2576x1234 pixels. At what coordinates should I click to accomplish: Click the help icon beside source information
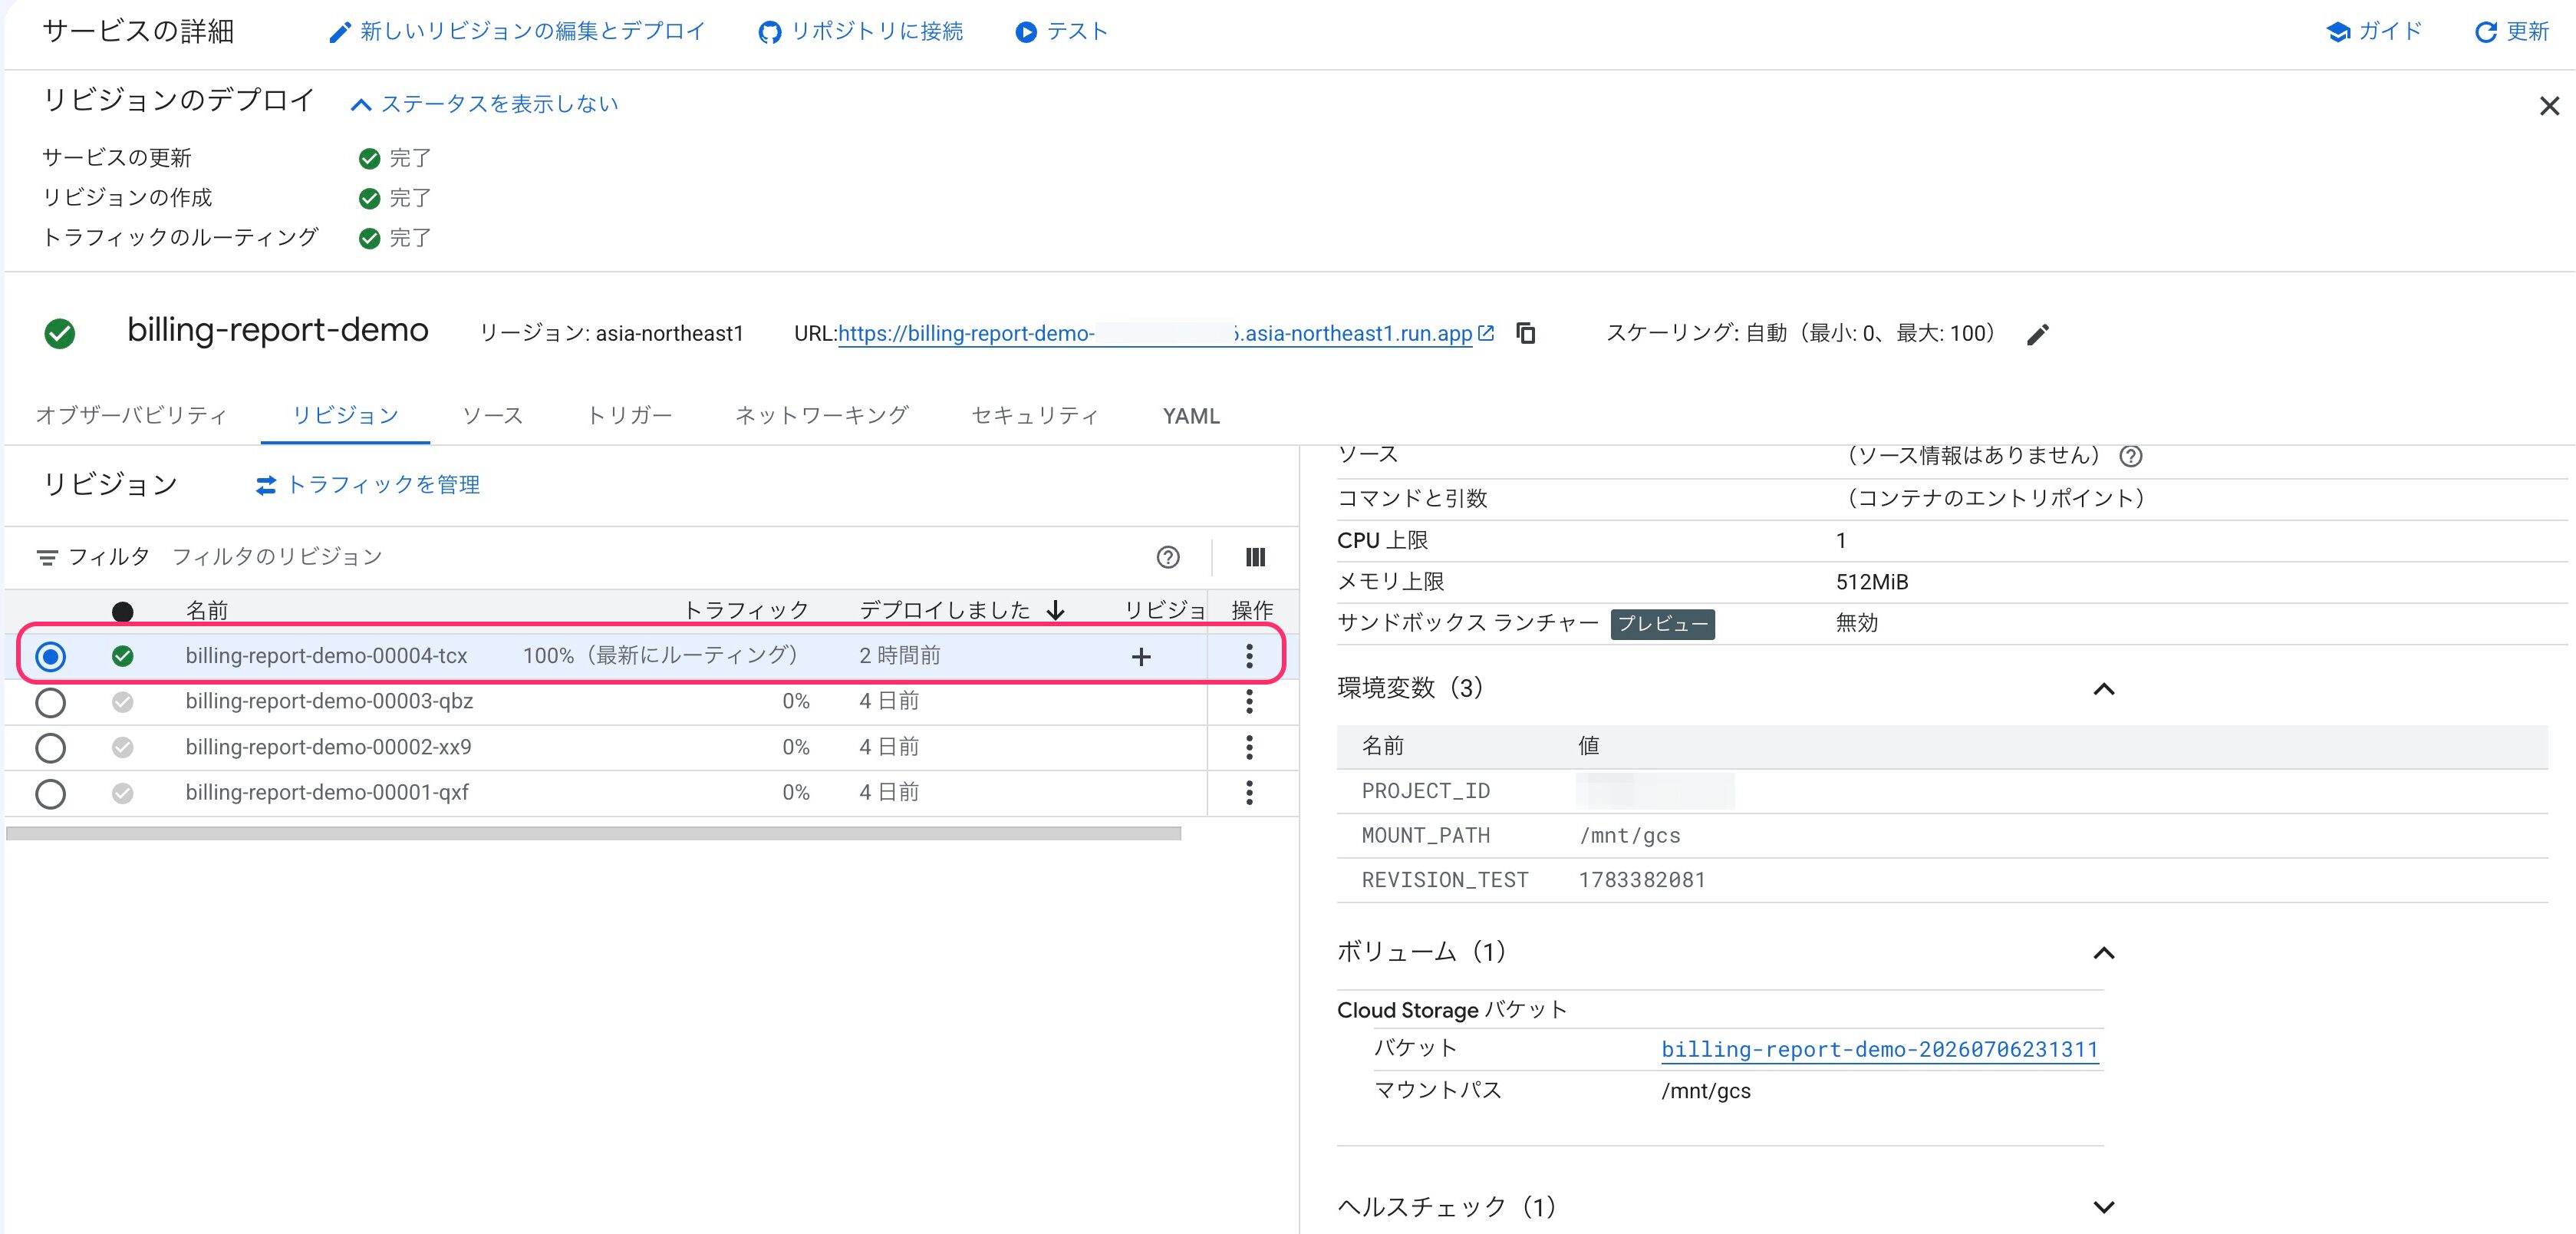(2131, 456)
